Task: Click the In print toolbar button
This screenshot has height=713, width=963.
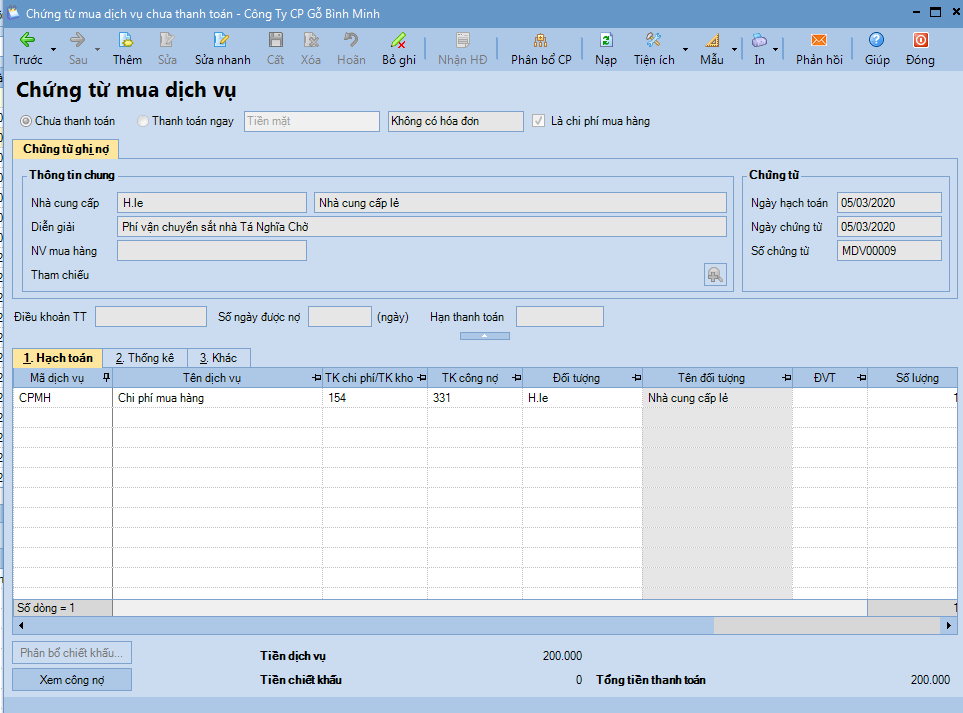Action: click(759, 47)
